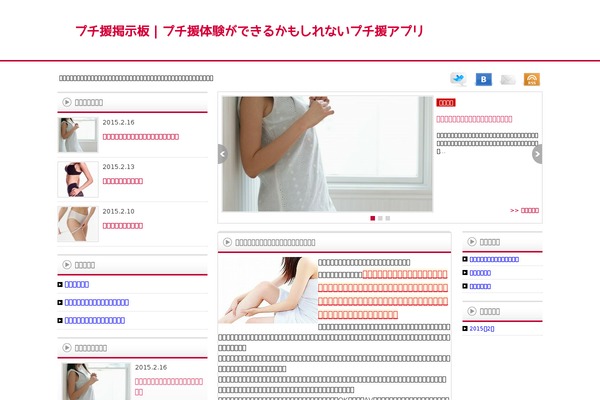Open the 2015 archive month link

point(482,328)
